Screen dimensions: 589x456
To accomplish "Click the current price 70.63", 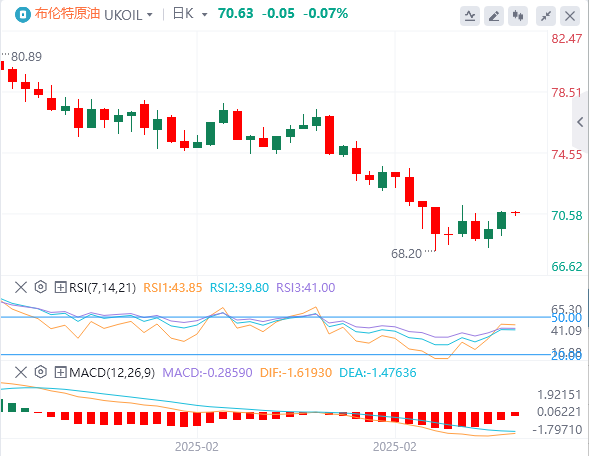I will click(236, 14).
